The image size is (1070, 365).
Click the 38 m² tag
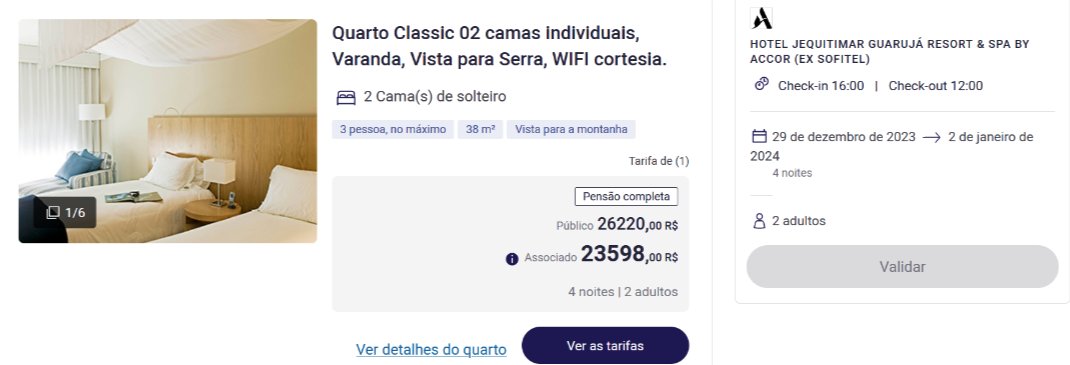pos(480,130)
